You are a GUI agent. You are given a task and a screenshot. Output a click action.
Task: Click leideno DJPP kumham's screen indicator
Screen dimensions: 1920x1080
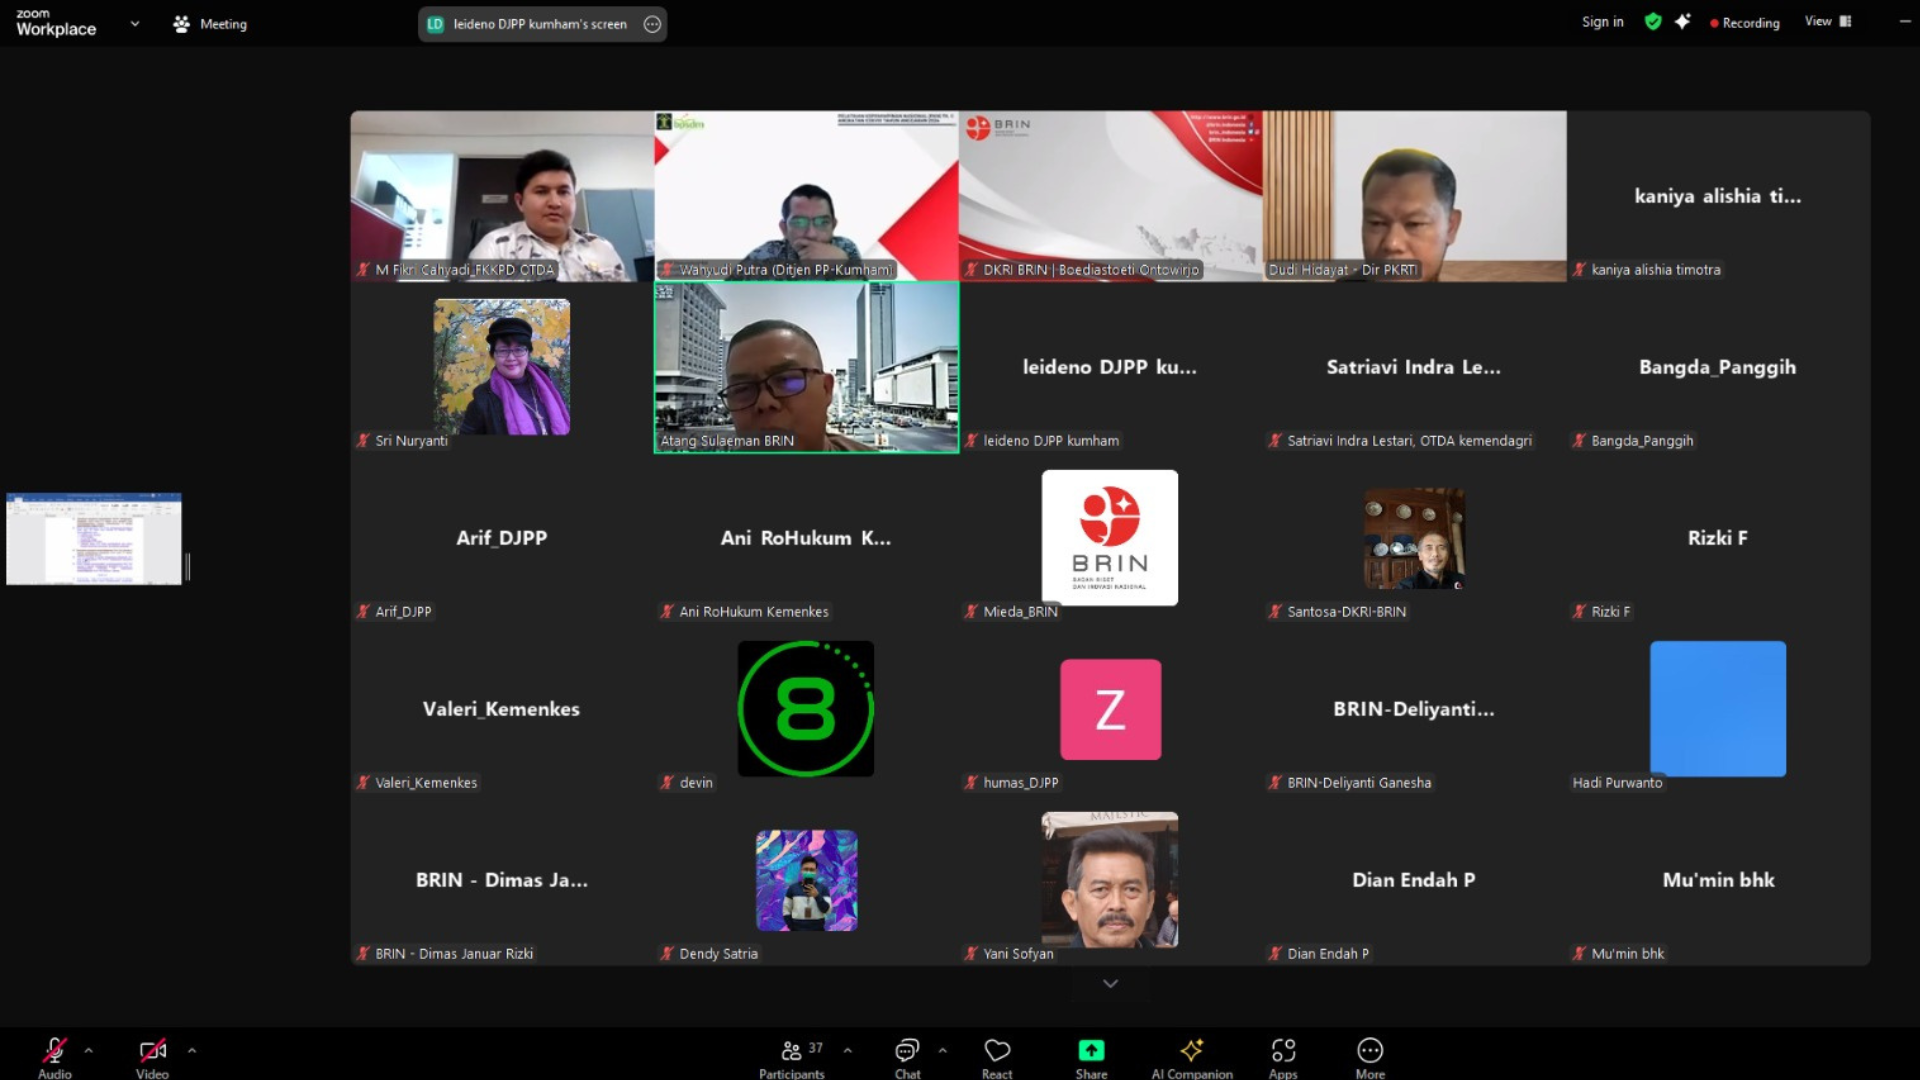pos(541,24)
